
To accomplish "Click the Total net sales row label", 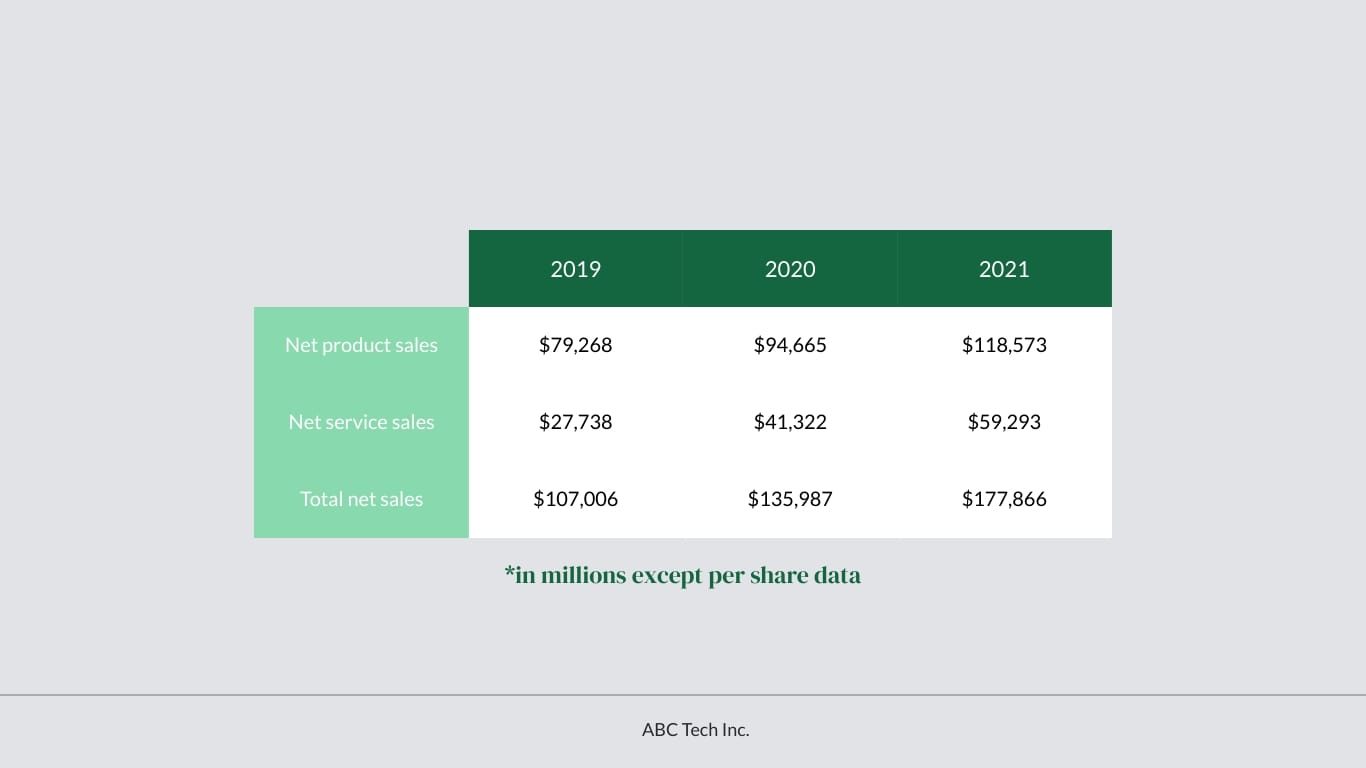I will [361, 499].
